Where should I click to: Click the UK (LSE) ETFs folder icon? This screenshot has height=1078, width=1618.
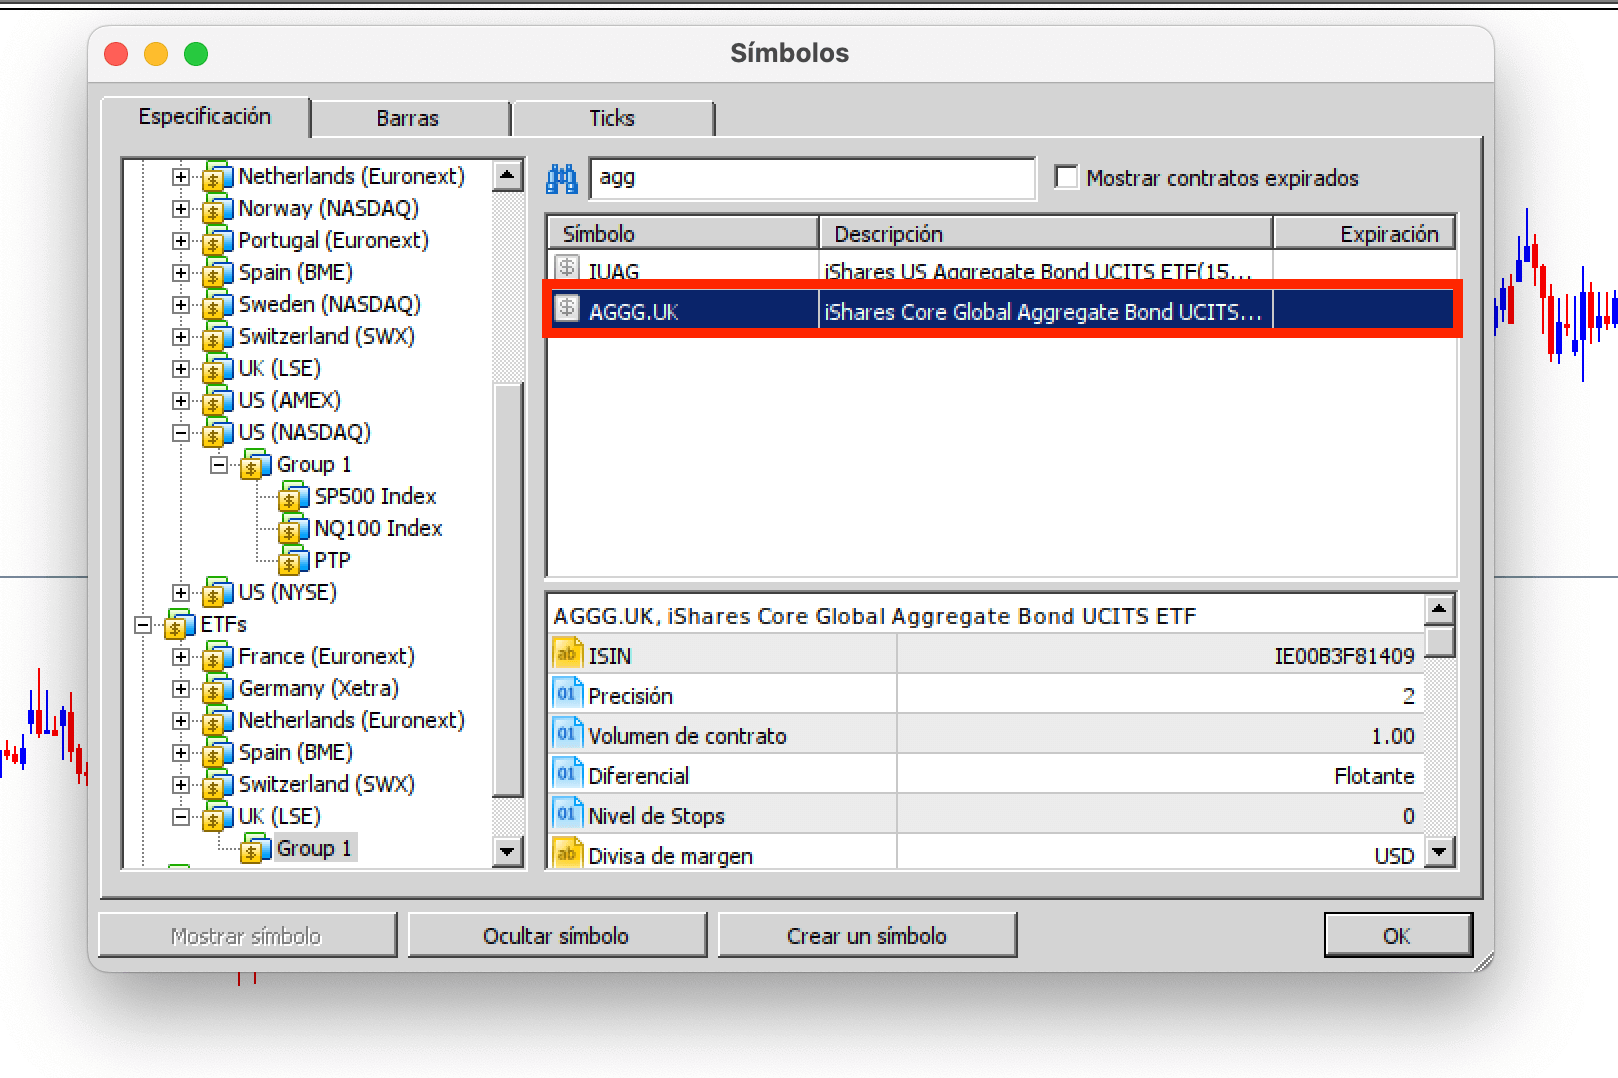tap(217, 816)
